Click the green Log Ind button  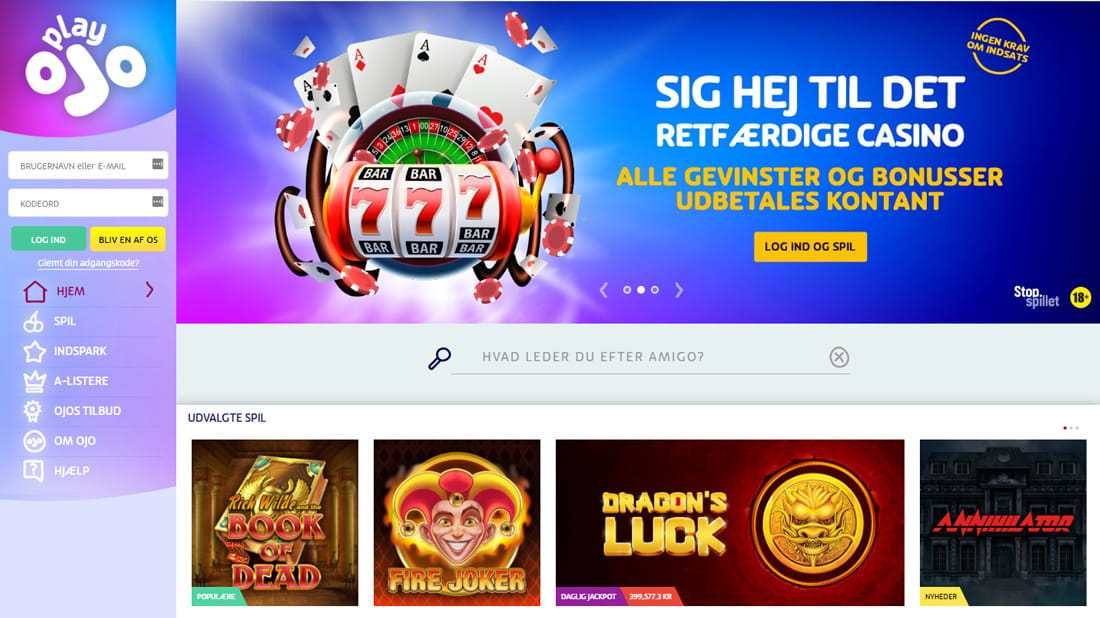tap(48, 239)
